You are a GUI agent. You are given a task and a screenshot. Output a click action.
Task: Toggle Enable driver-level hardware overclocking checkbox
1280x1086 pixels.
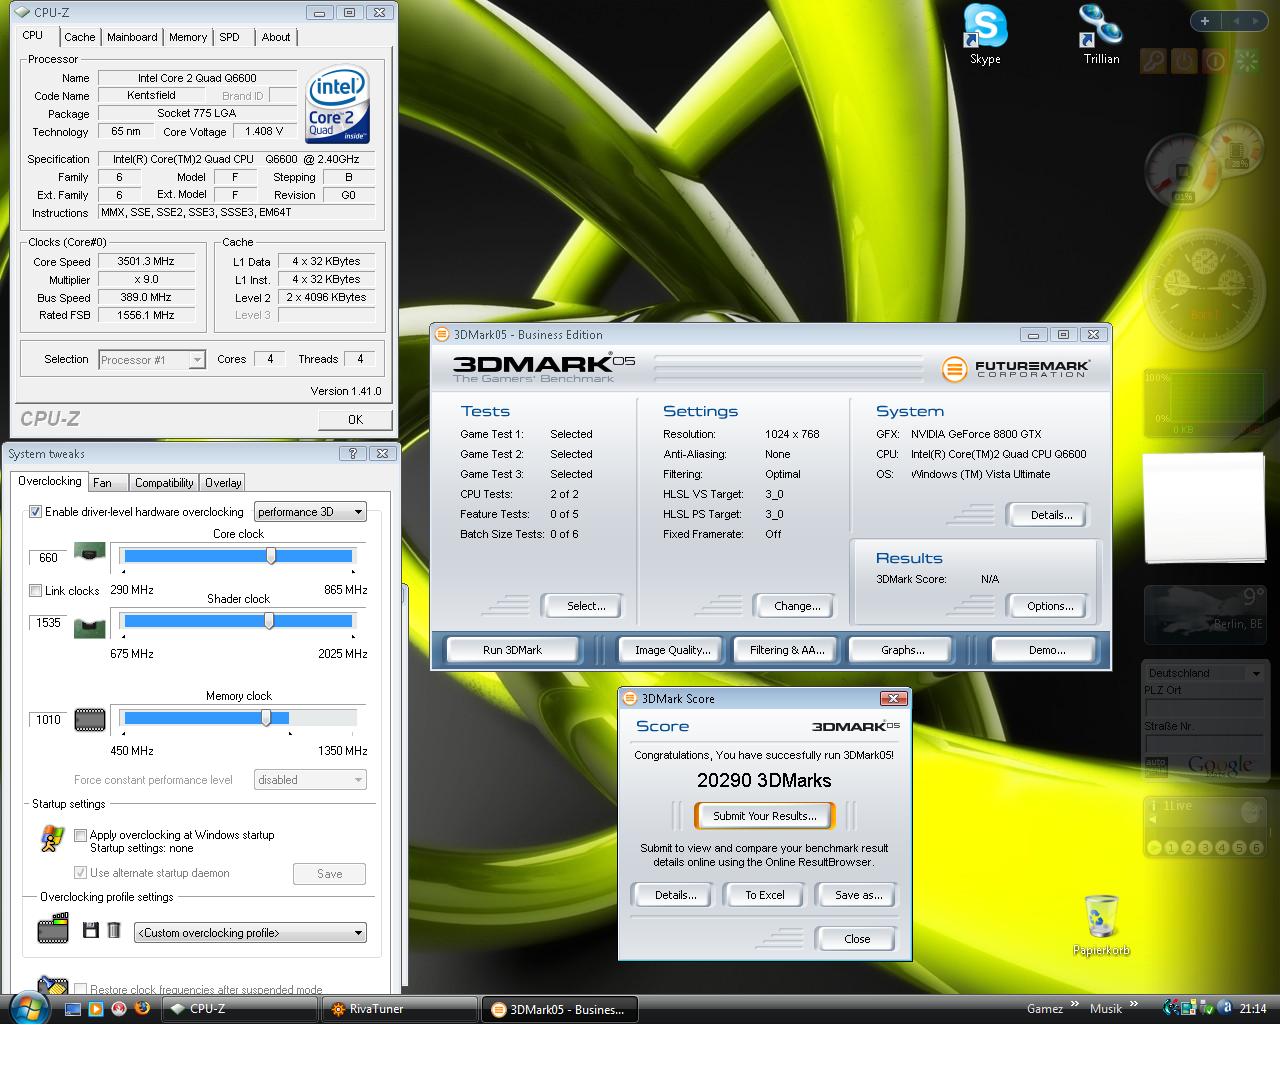click(x=36, y=512)
